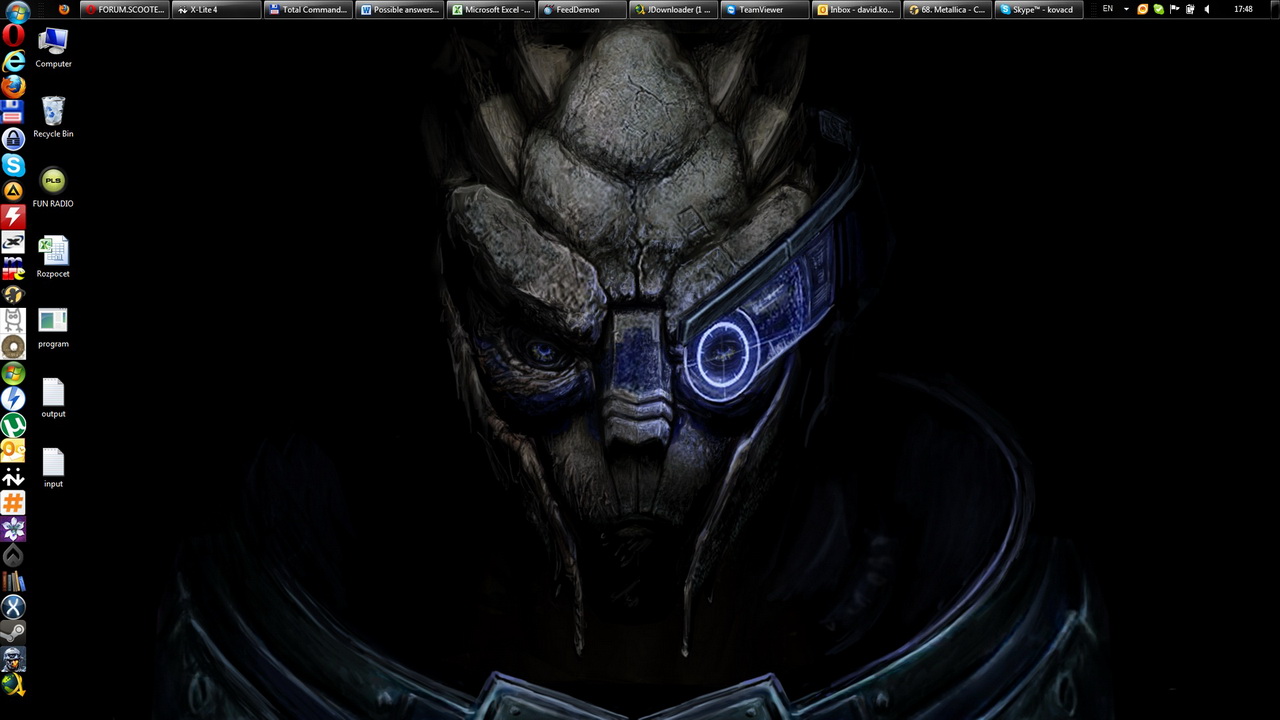
Task: Switch to the Total Commander taskbar window
Action: coord(308,10)
